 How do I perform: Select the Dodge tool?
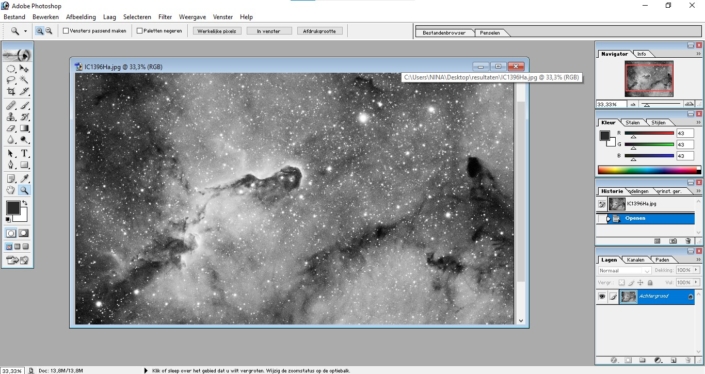coord(24,139)
